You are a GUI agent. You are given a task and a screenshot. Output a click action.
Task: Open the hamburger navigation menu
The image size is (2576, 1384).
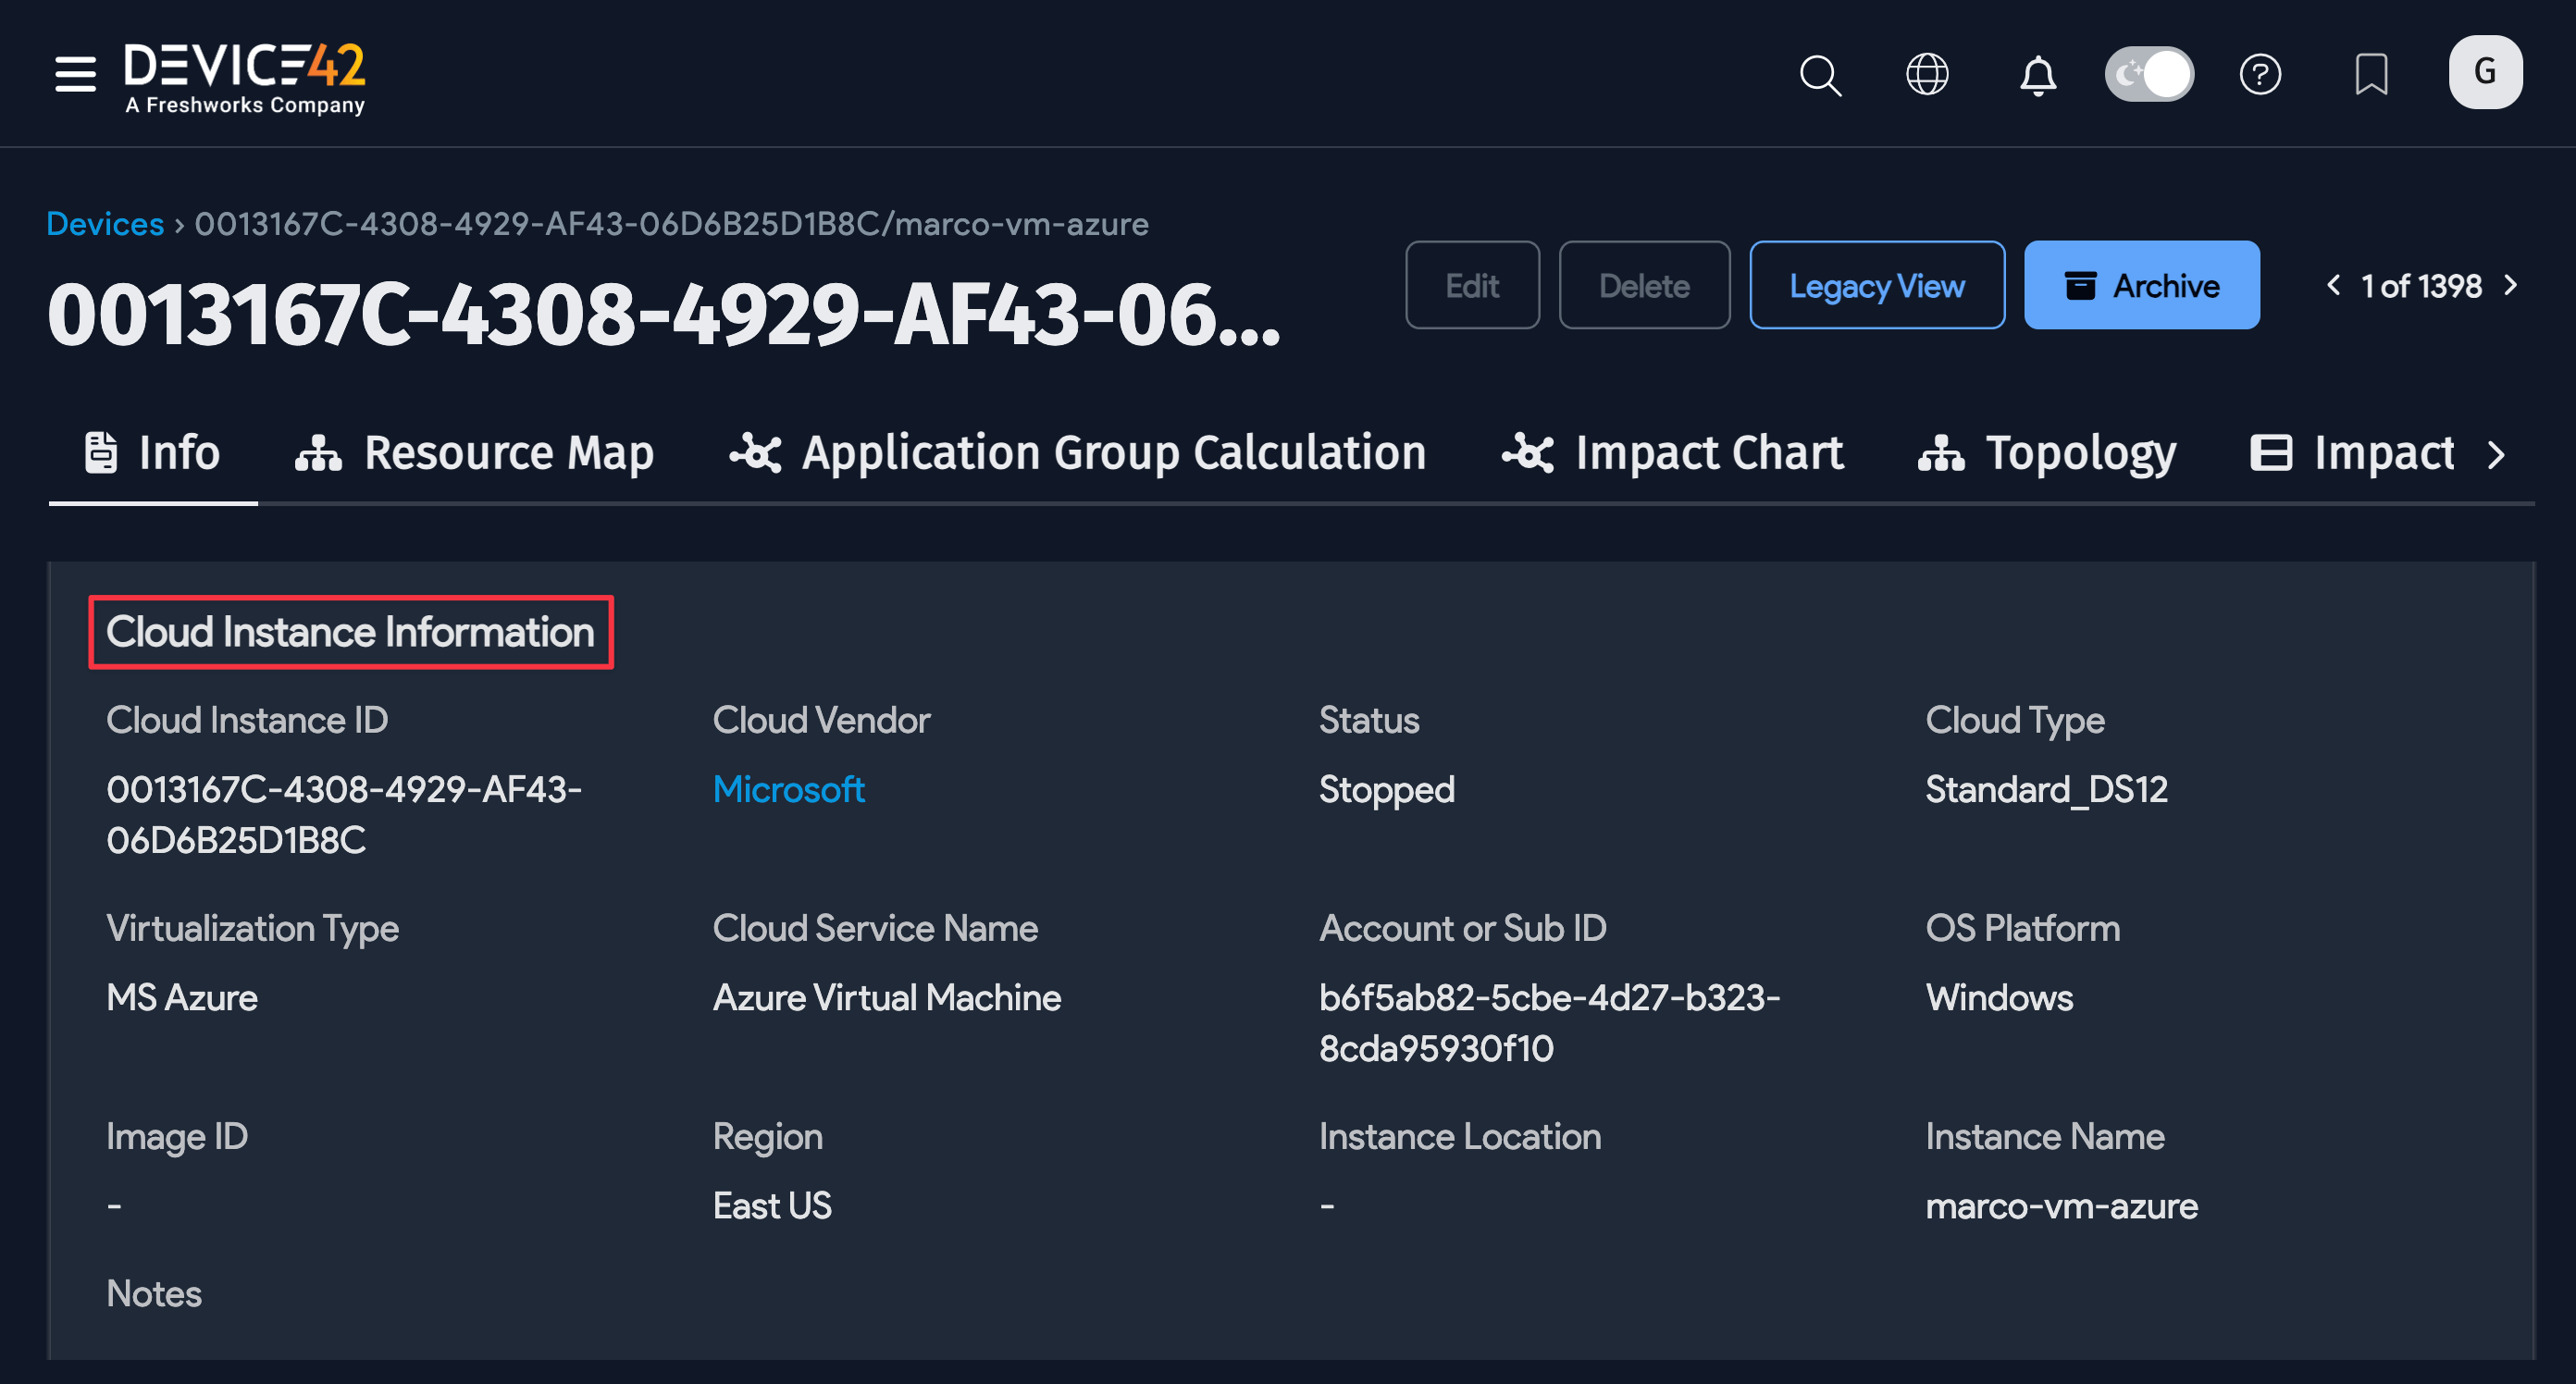click(74, 73)
